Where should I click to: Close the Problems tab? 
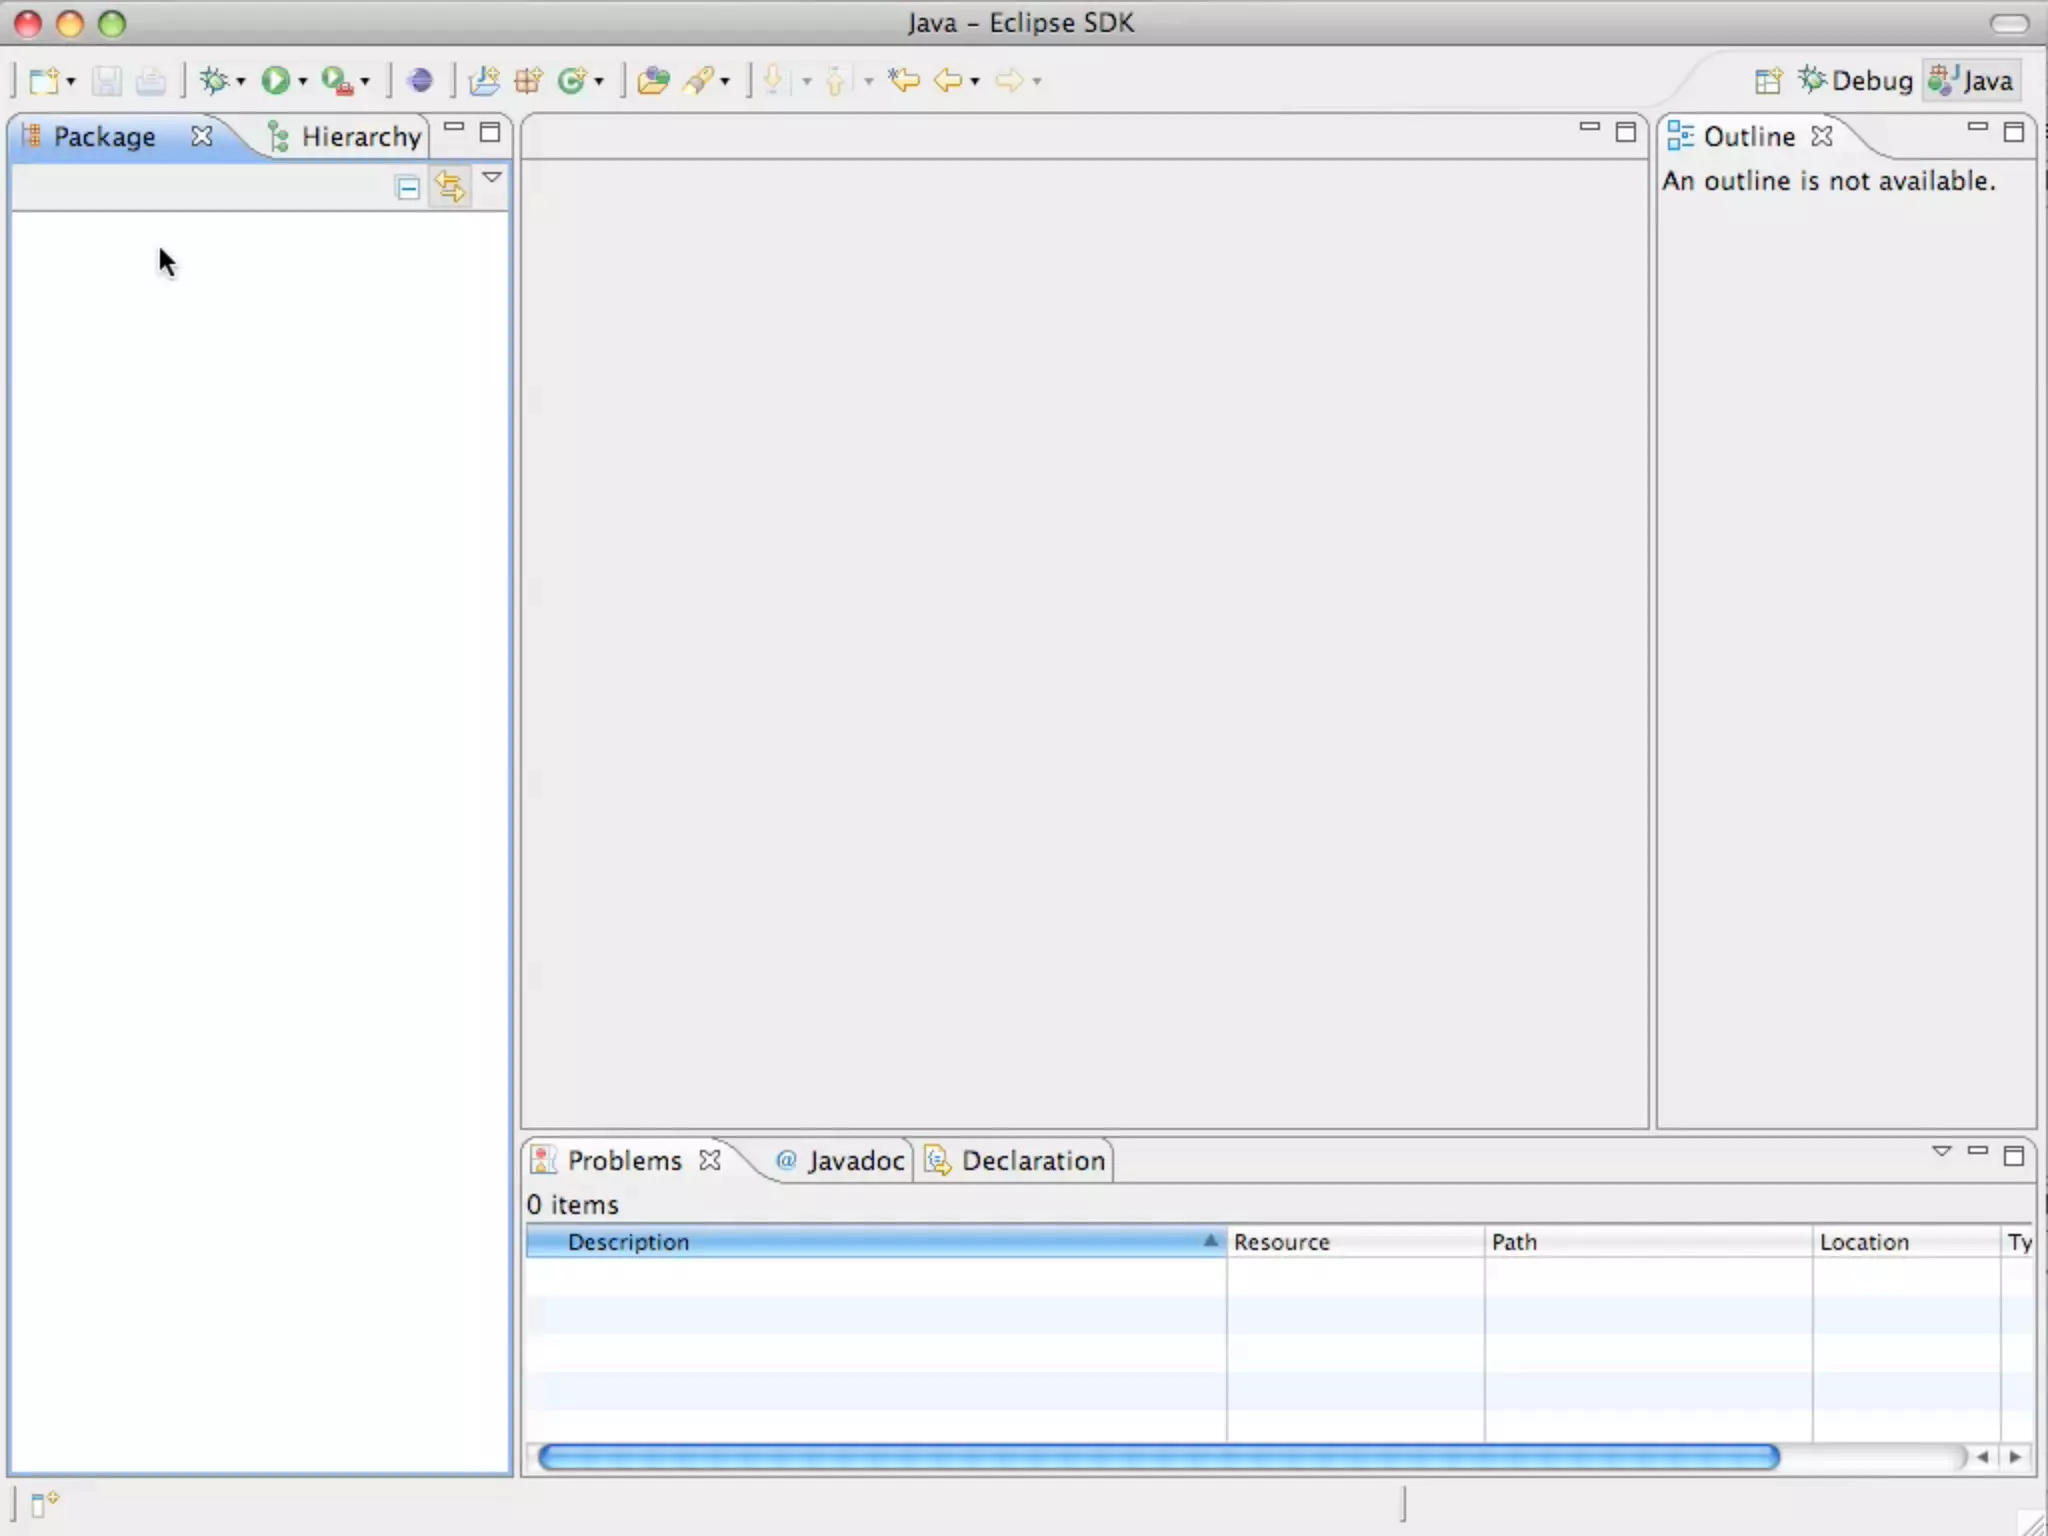[710, 1160]
